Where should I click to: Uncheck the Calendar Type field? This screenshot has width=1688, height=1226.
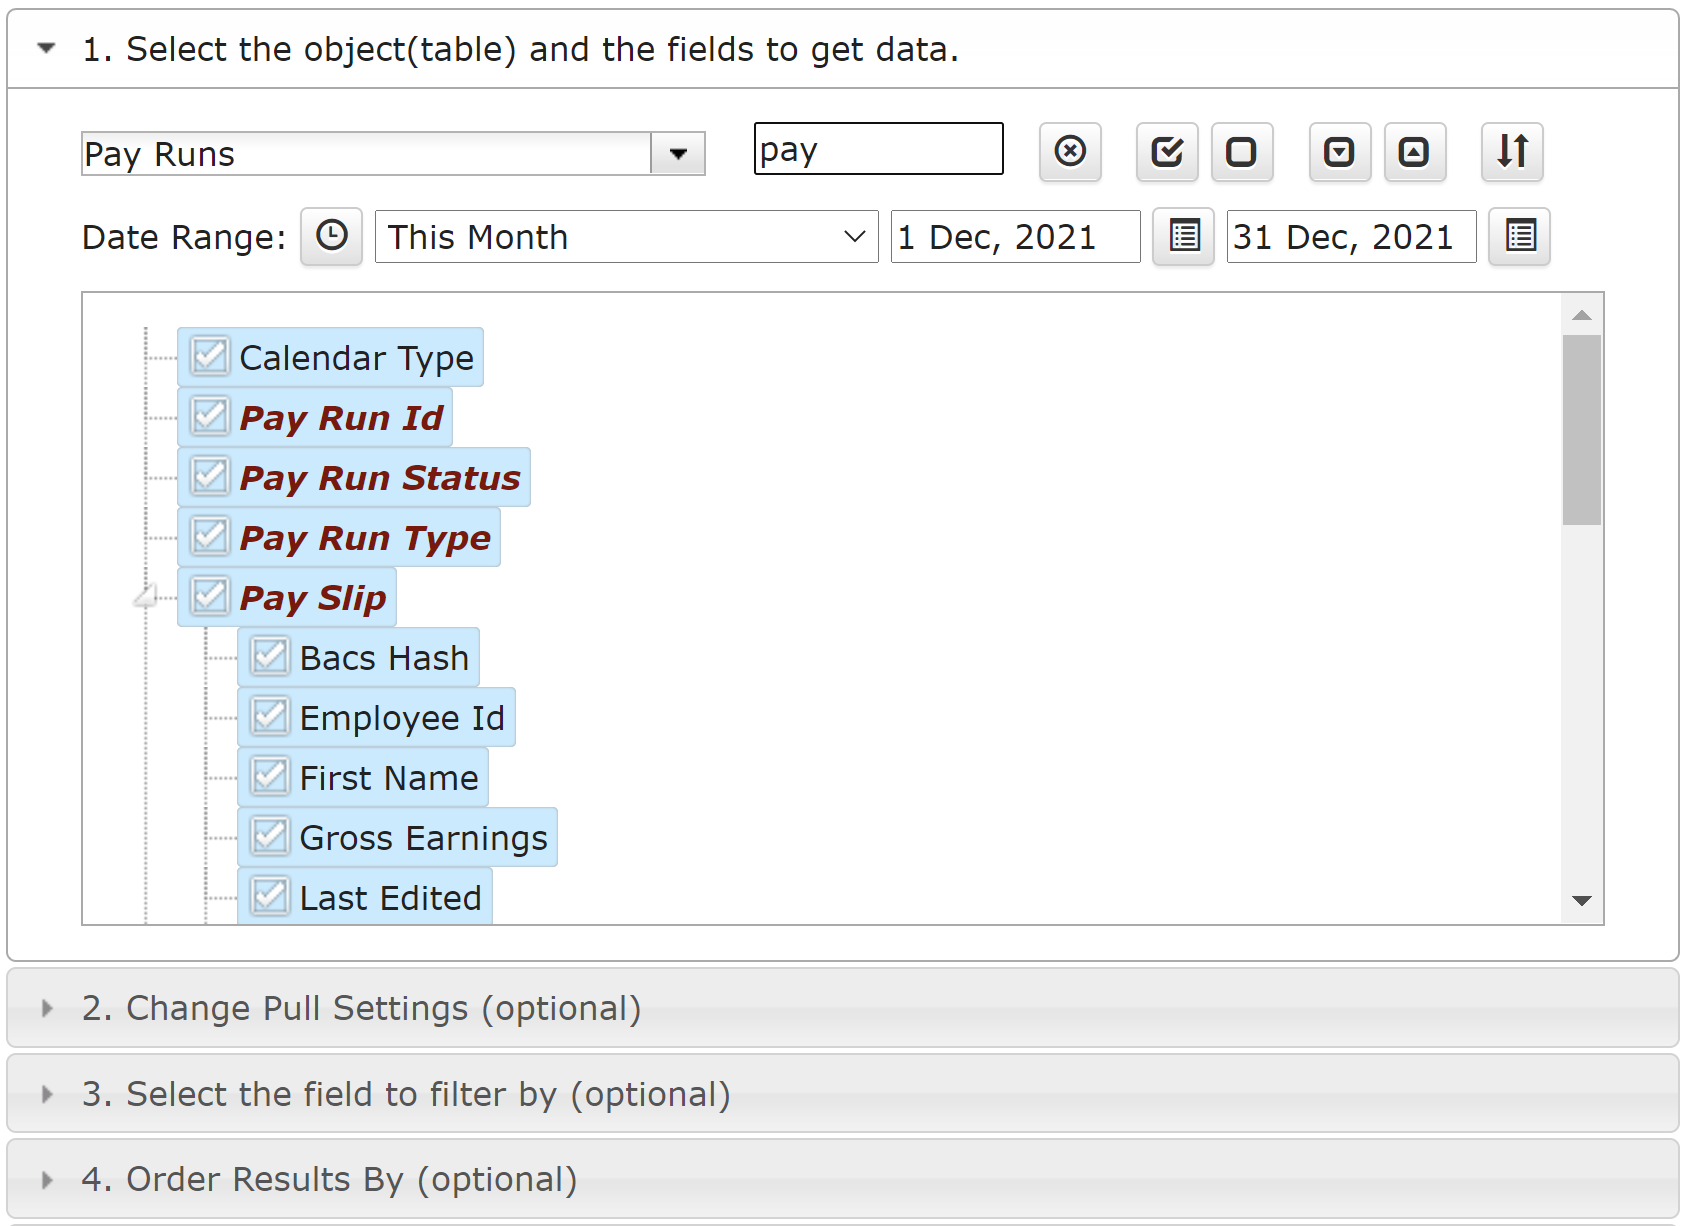(210, 356)
